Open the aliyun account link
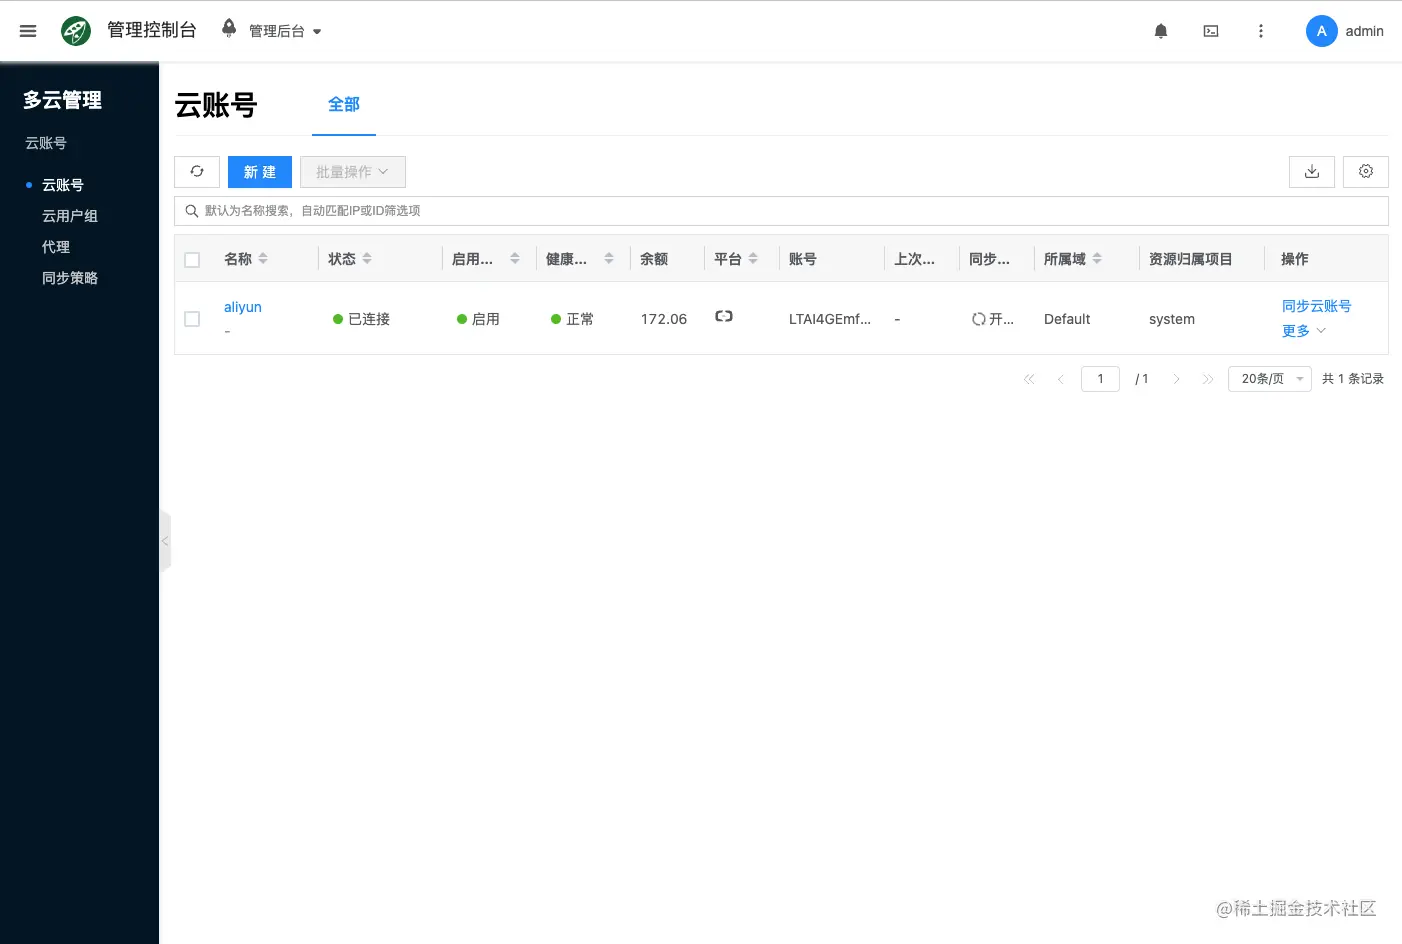1402x944 pixels. pyautogui.click(x=243, y=307)
